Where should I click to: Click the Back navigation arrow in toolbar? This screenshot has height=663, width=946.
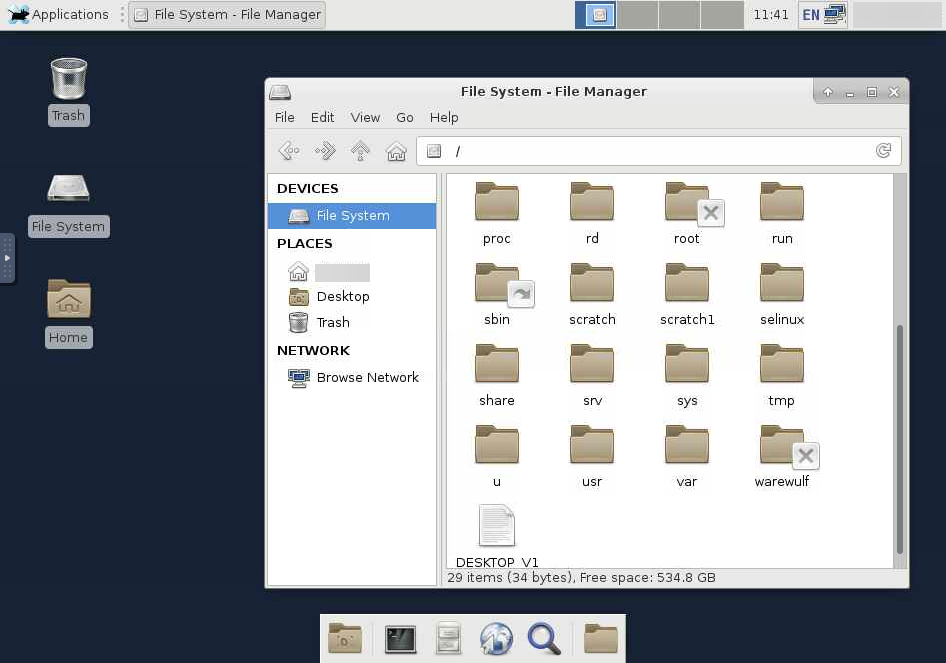(289, 151)
